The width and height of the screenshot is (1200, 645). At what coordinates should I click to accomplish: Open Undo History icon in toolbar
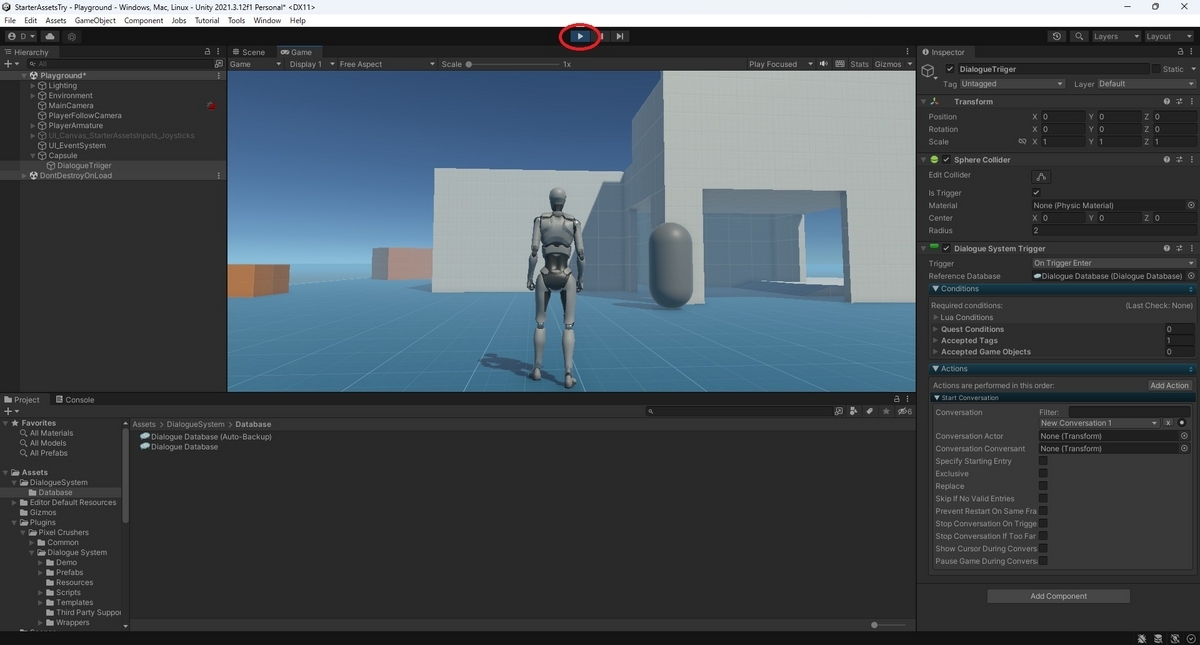tap(1057, 36)
